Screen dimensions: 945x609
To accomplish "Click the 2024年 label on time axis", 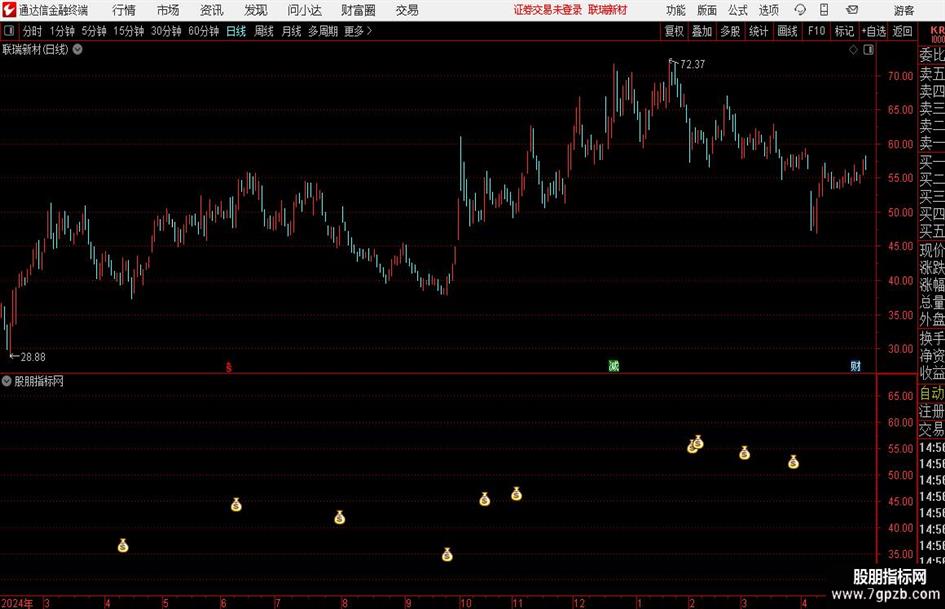I will pyautogui.click(x=17, y=603).
